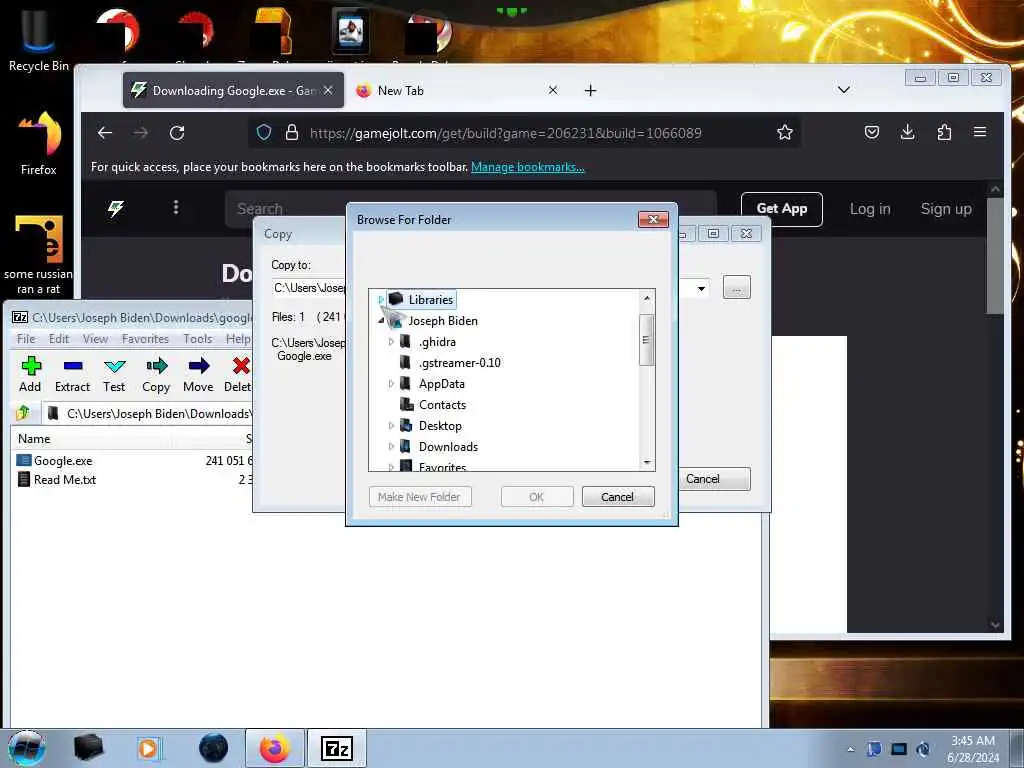Open the Firefox extensions icon
The image size is (1024, 768).
point(944,133)
